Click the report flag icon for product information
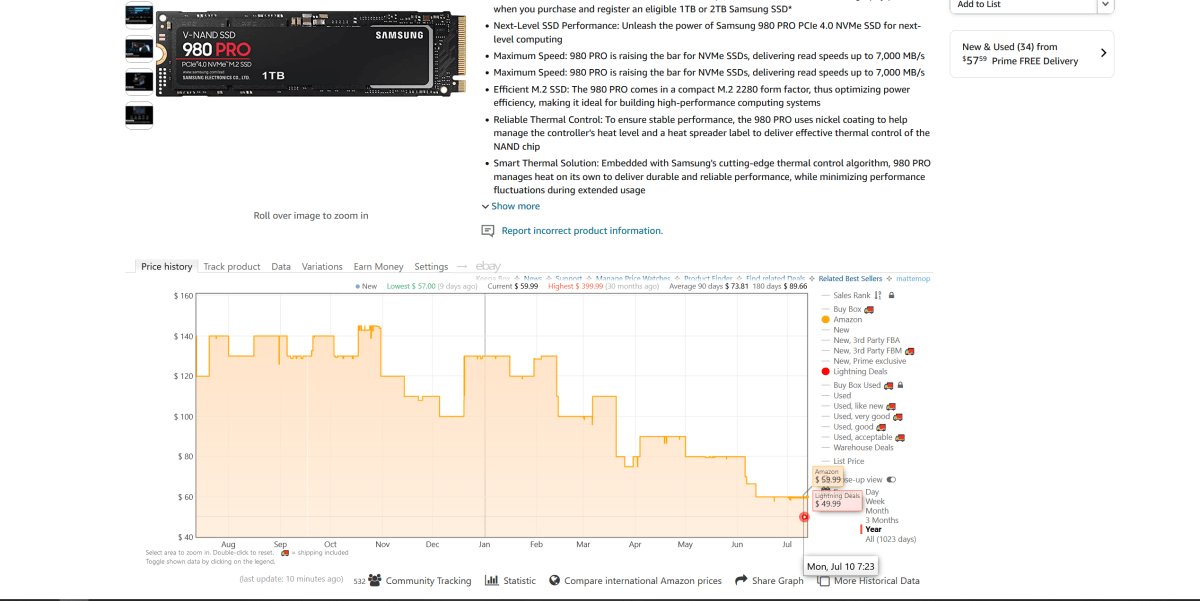Image resolution: width=1200 pixels, height=601 pixels. [x=488, y=231]
